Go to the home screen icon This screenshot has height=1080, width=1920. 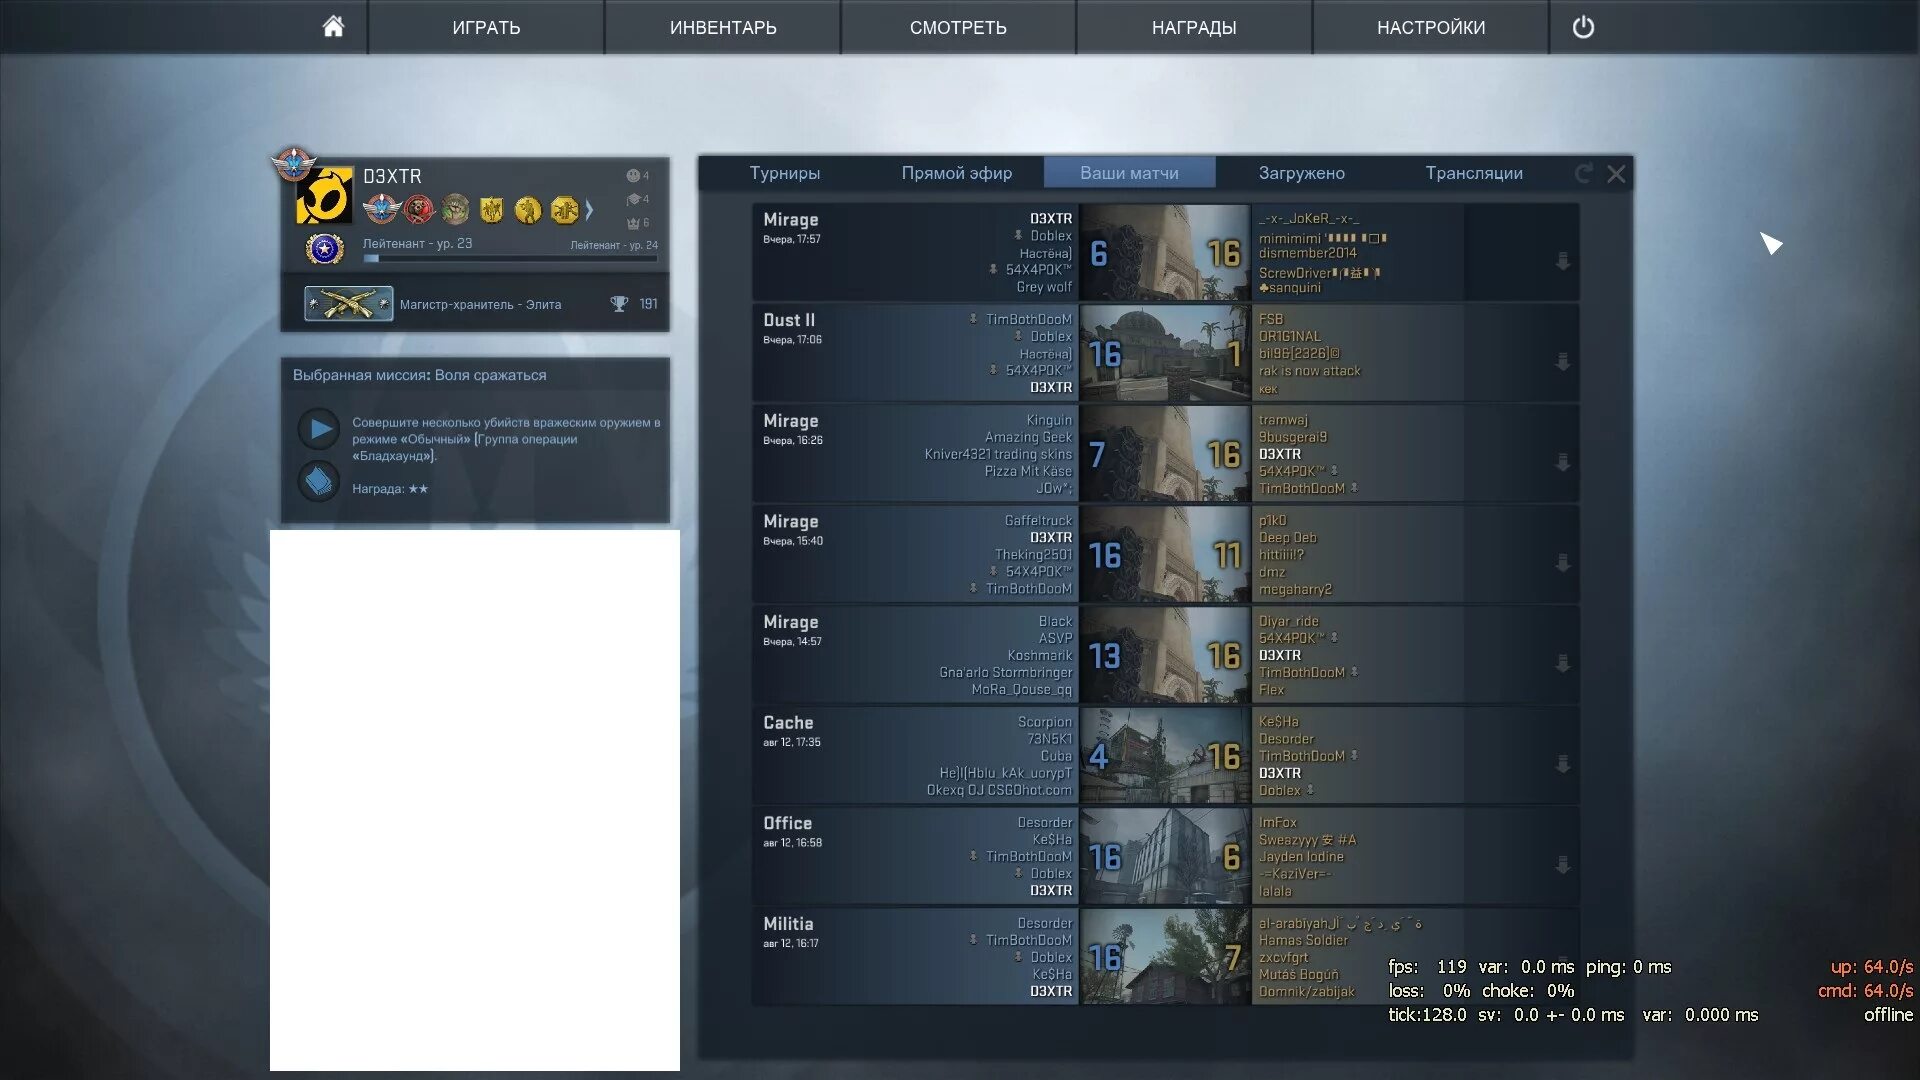(333, 27)
